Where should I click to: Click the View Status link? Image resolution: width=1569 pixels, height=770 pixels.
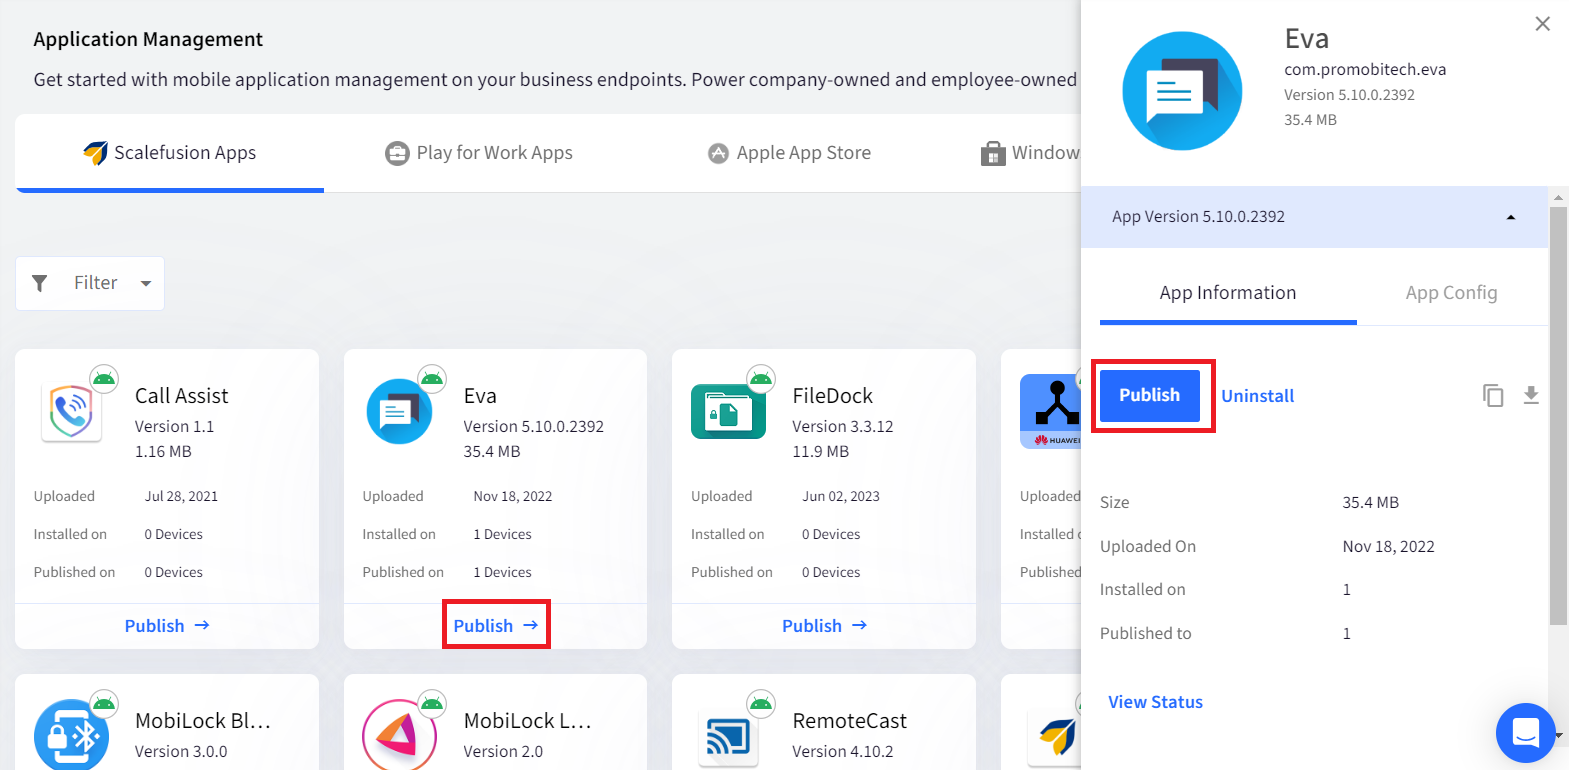pos(1155,702)
